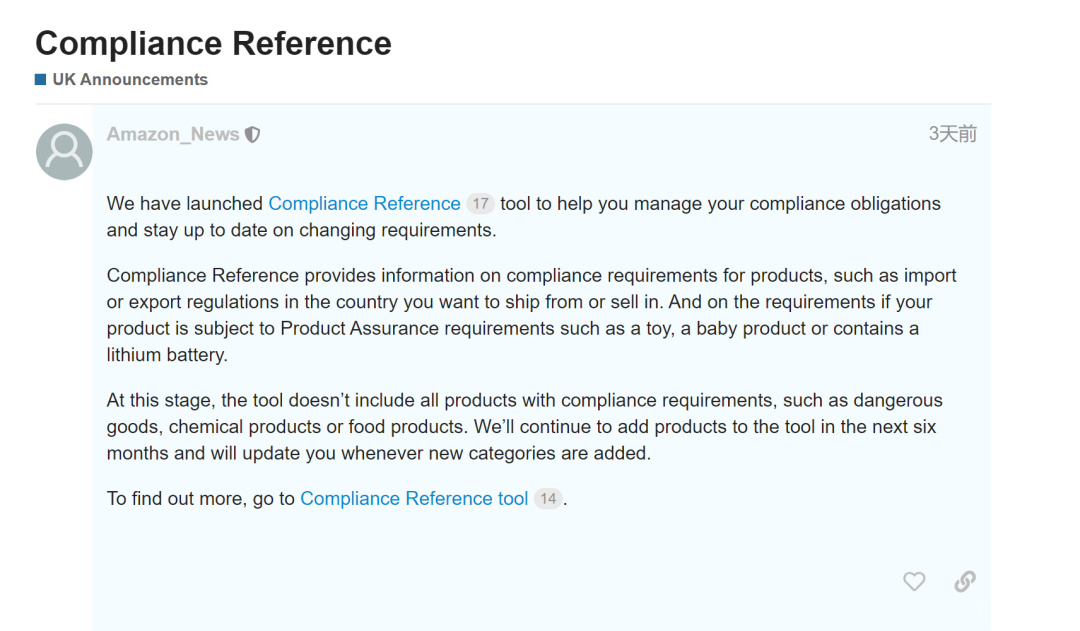Open the UK Announcements category
Screen dimensions: 1080x631
tap(130, 80)
